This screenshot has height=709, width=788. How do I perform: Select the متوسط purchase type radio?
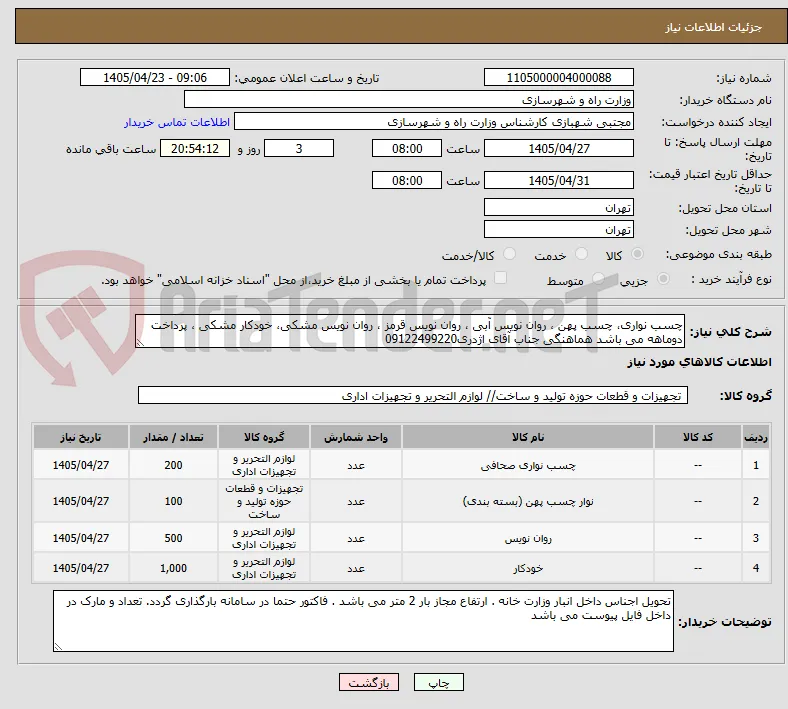(x=598, y=279)
